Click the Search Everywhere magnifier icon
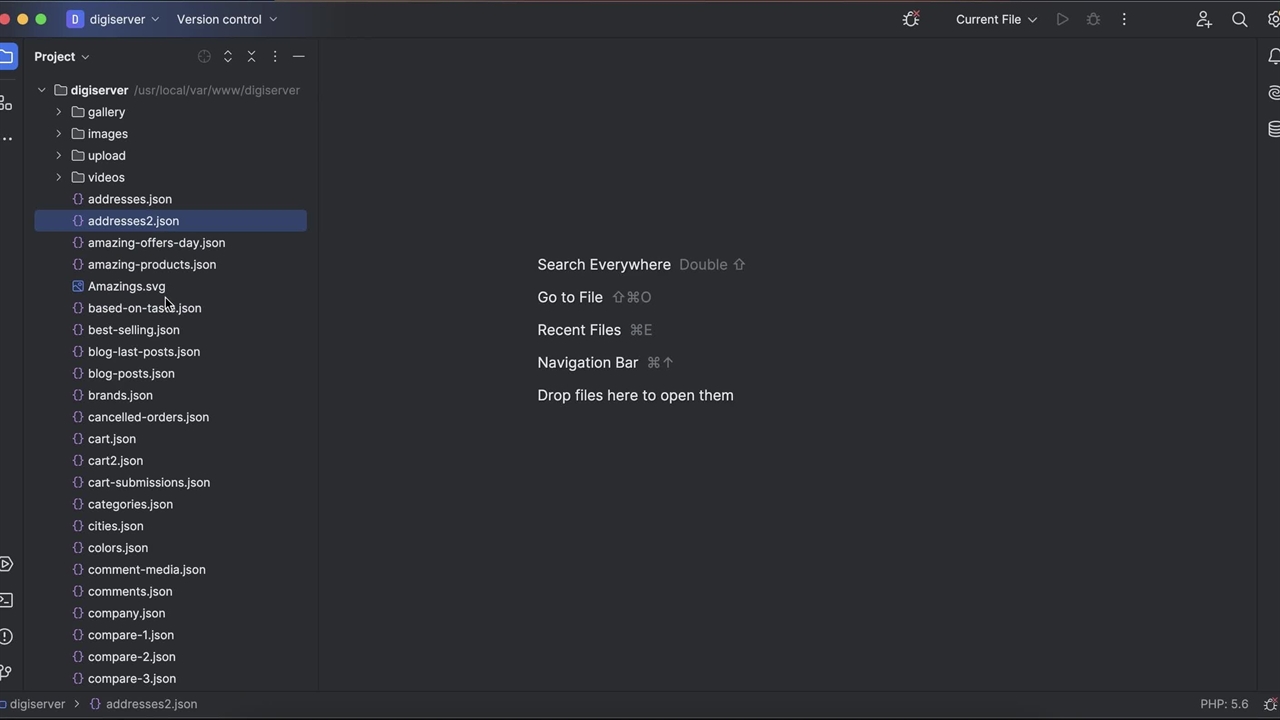The image size is (1280, 720). click(1239, 19)
